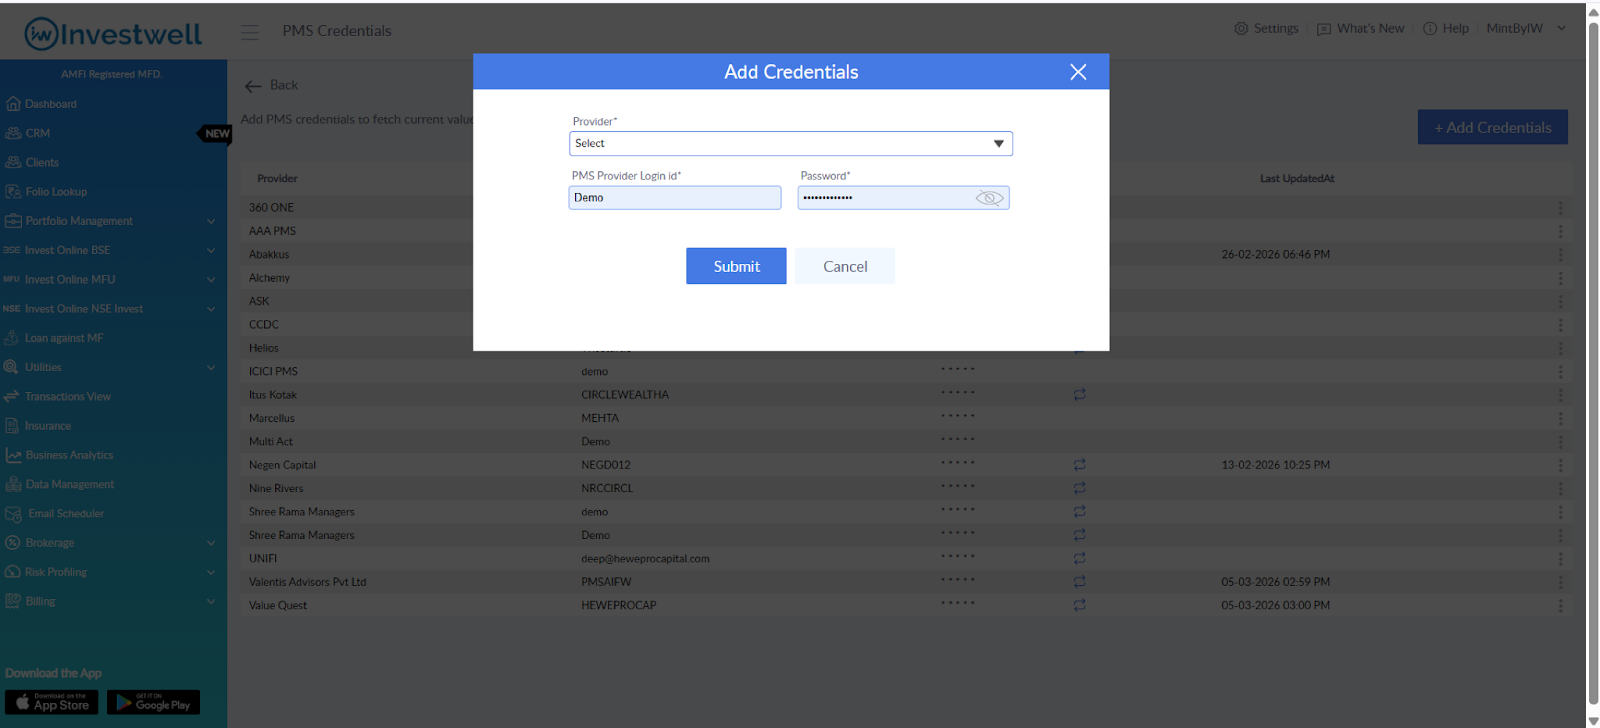Click the Provider column header

pyautogui.click(x=277, y=179)
